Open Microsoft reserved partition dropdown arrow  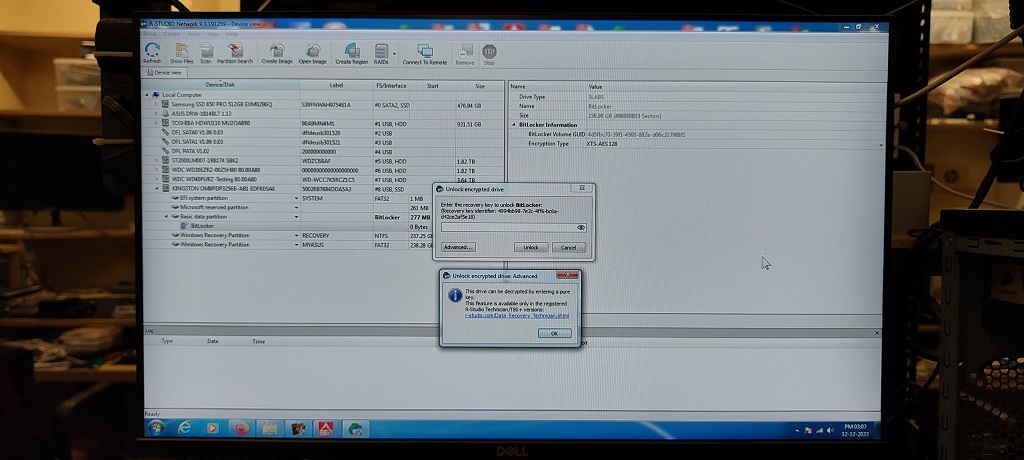click(296, 207)
